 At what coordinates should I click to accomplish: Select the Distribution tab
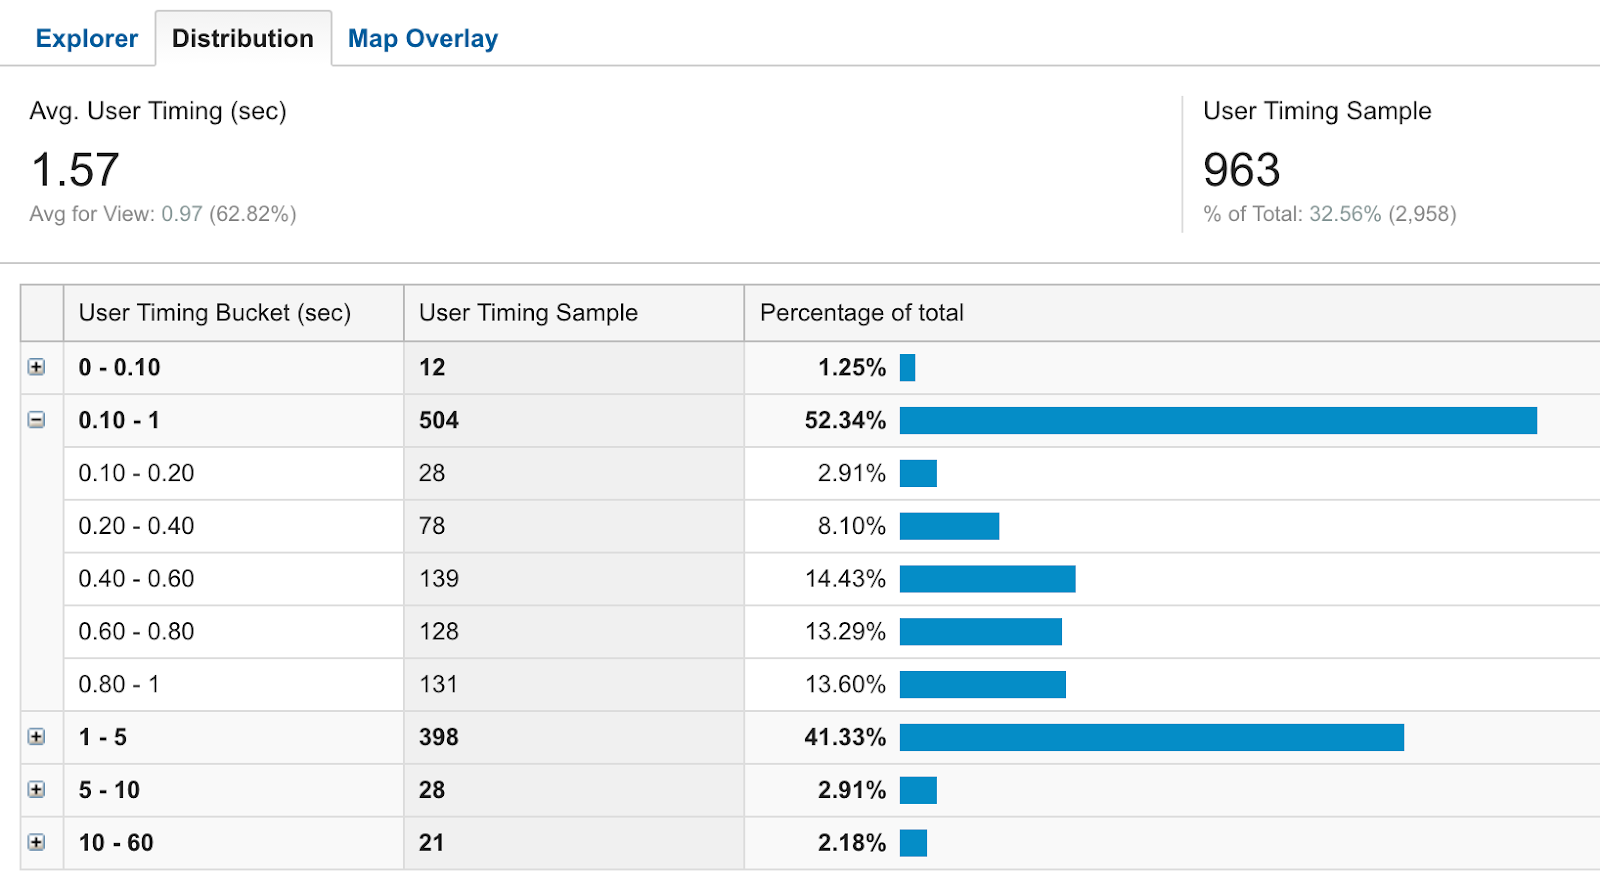[242, 39]
